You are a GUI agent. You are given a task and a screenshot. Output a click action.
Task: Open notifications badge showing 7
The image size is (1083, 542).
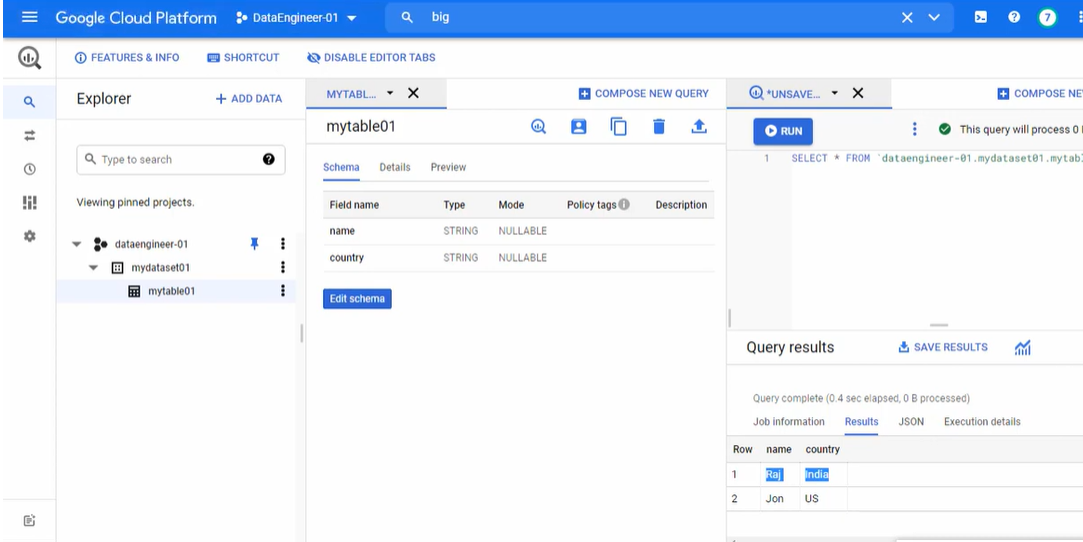click(x=1047, y=17)
